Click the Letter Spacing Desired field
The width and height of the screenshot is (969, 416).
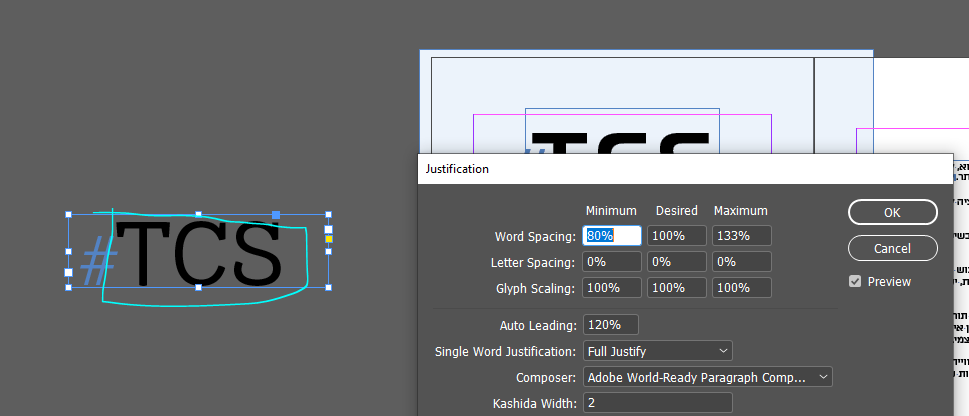pos(676,262)
